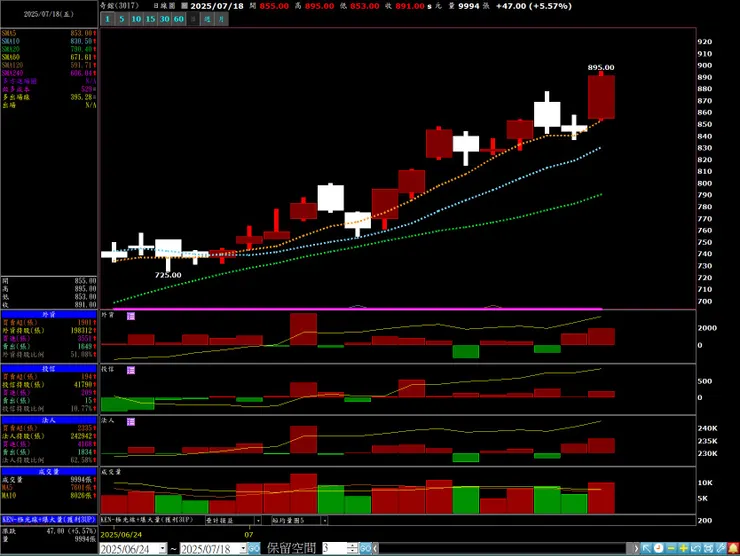740x556 pixels.
Task: Click the date label 2025/07/18(五) at top left
Action: pos(49,14)
